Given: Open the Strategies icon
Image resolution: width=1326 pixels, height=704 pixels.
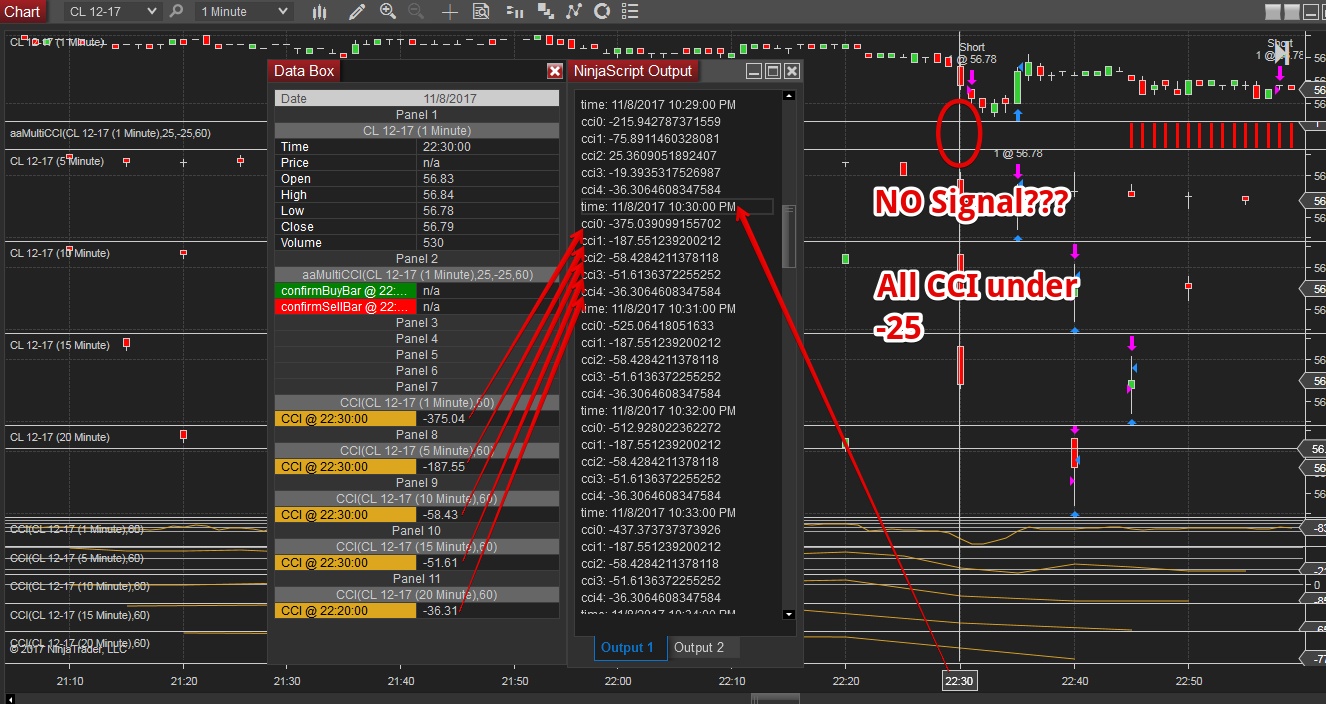Looking at the screenshot, I should (x=602, y=11).
